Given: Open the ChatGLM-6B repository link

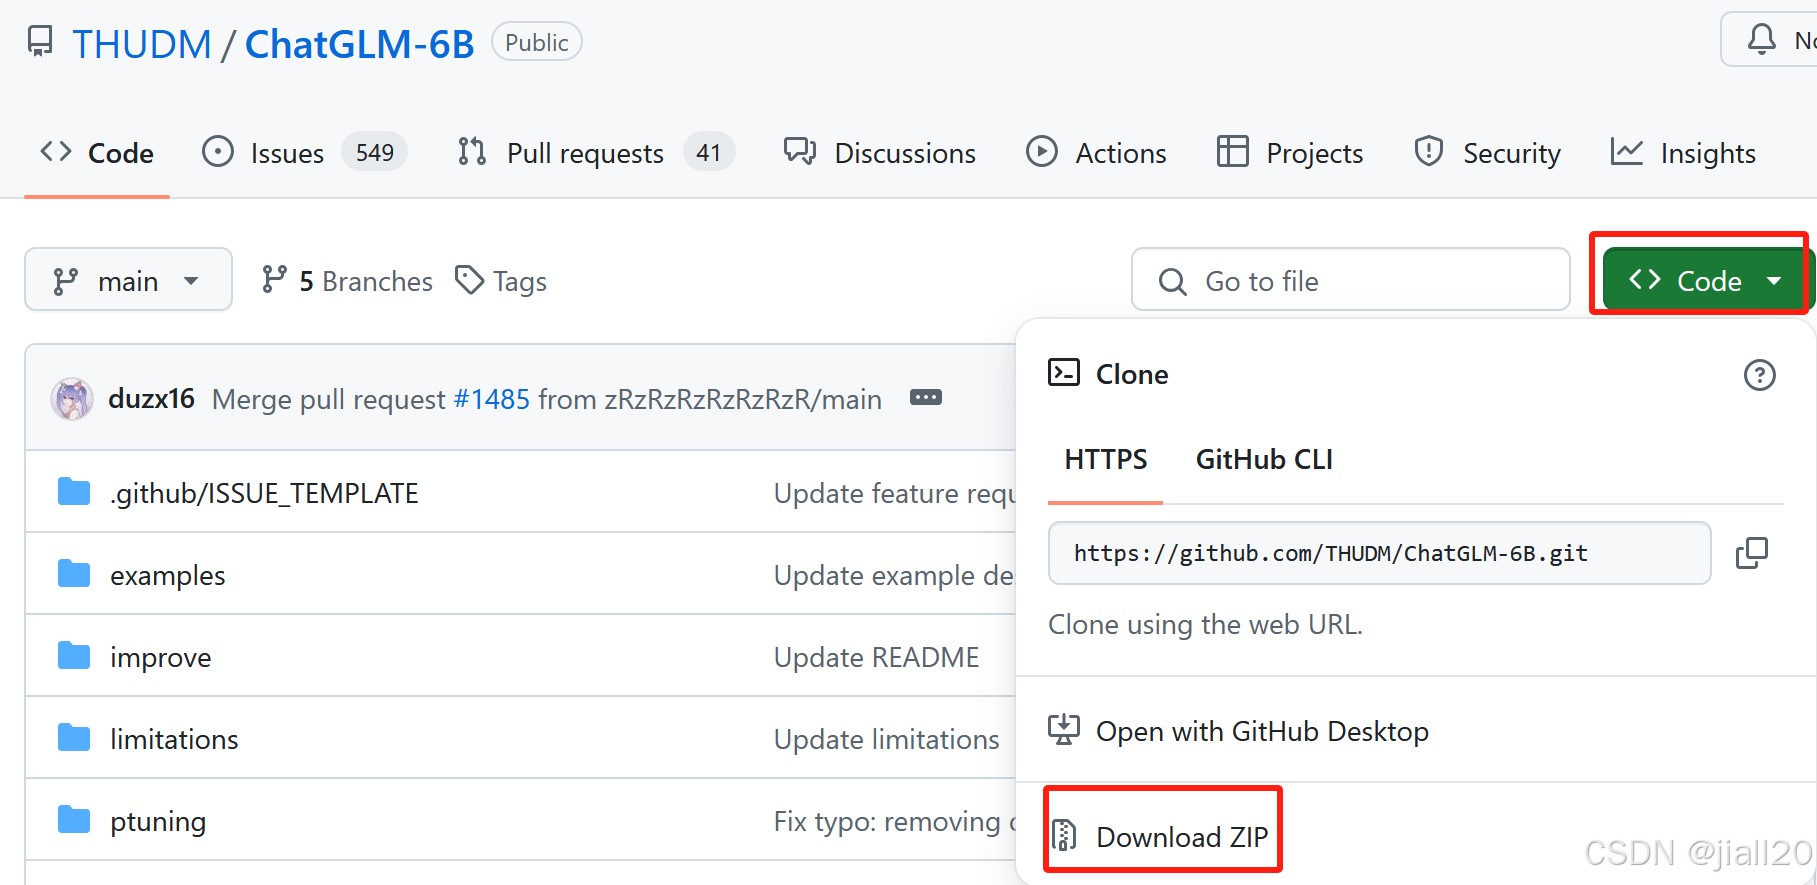Looking at the screenshot, I should click(x=359, y=44).
